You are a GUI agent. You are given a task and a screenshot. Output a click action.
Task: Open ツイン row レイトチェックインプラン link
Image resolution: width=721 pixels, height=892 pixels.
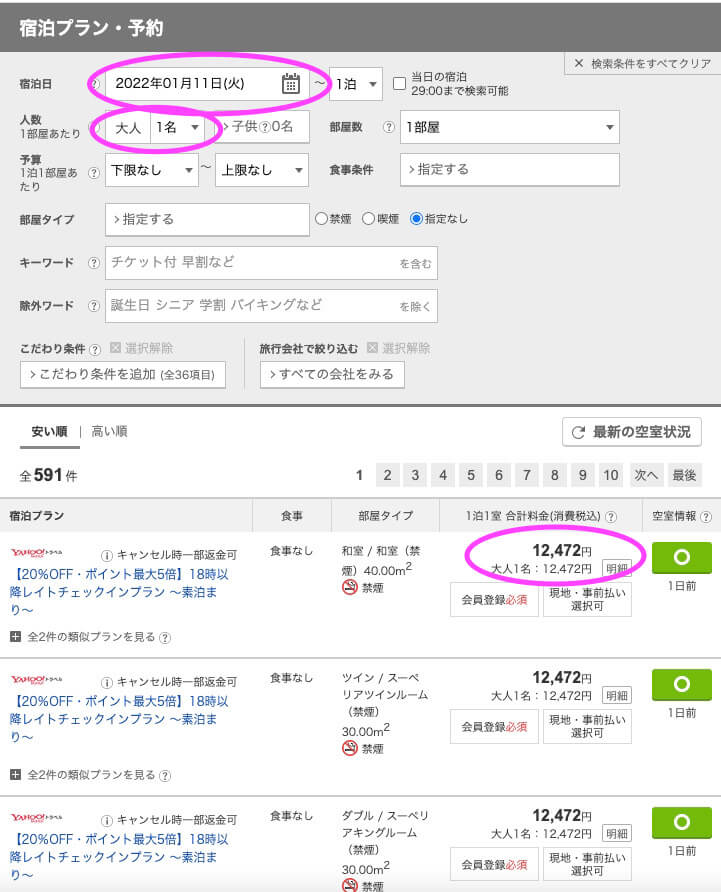(118, 718)
